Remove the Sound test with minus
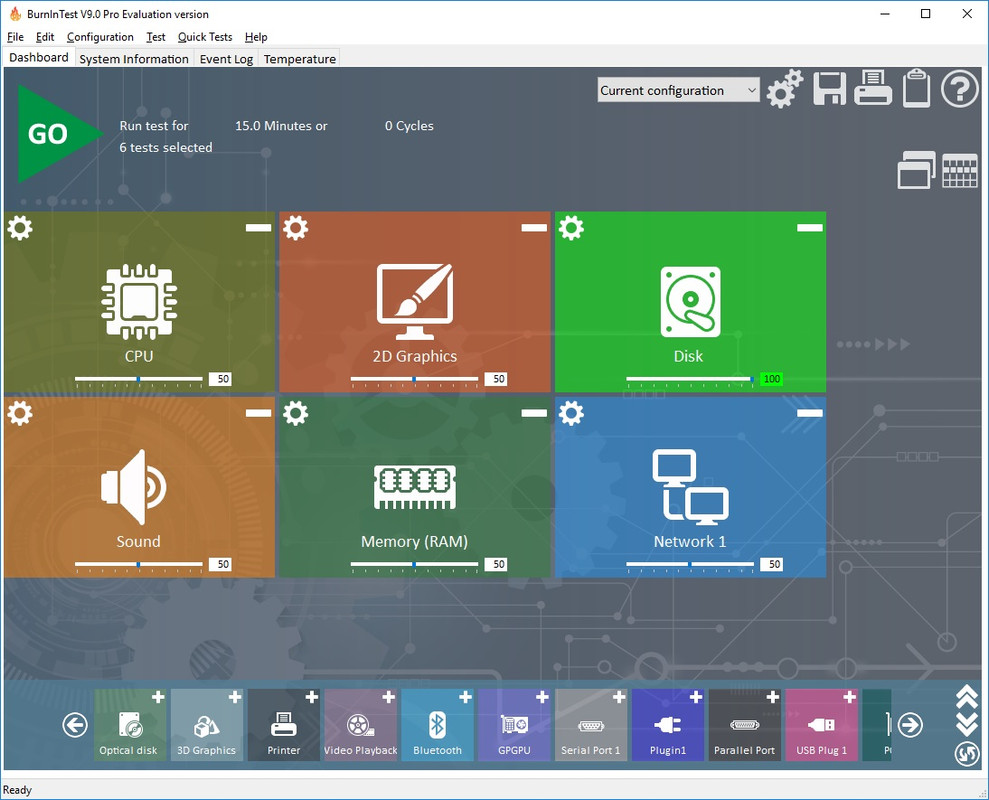This screenshot has width=989, height=800. 259,413
